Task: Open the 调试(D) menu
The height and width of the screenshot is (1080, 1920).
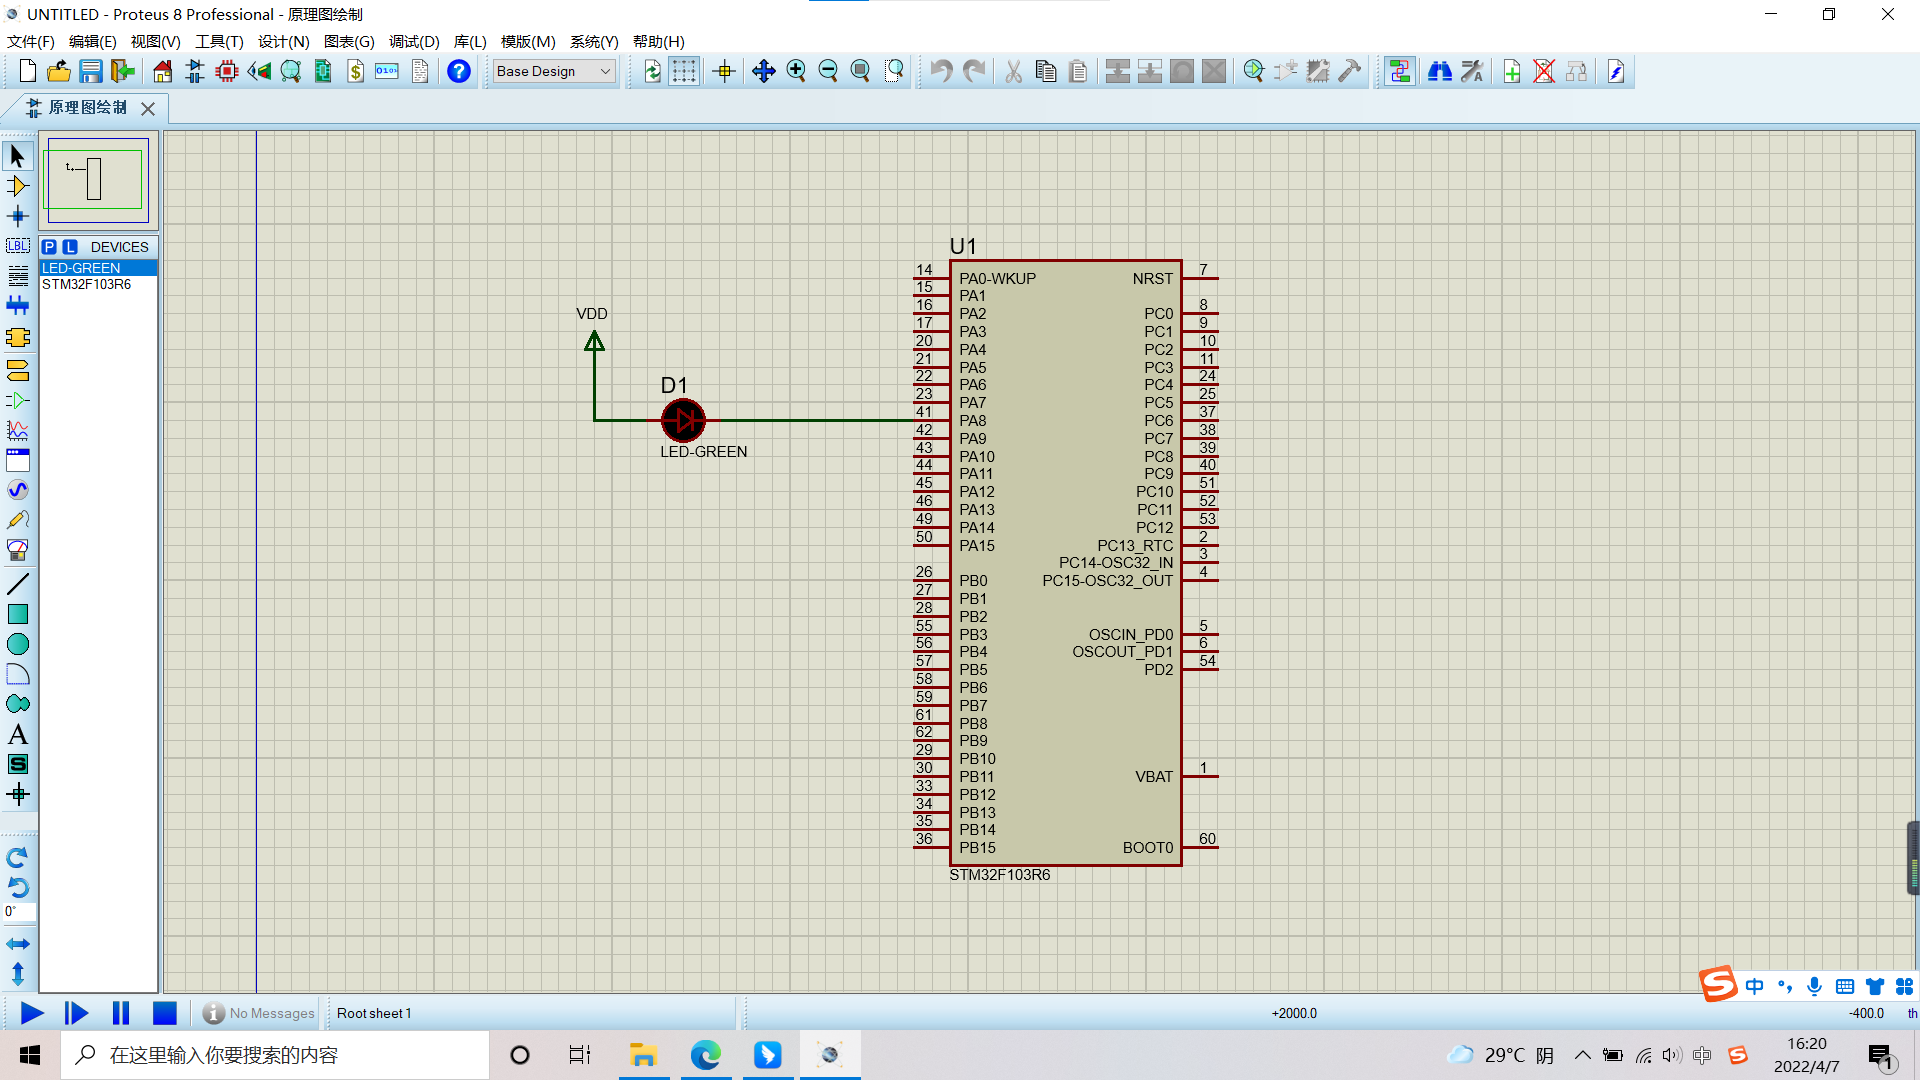Action: click(414, 41)
